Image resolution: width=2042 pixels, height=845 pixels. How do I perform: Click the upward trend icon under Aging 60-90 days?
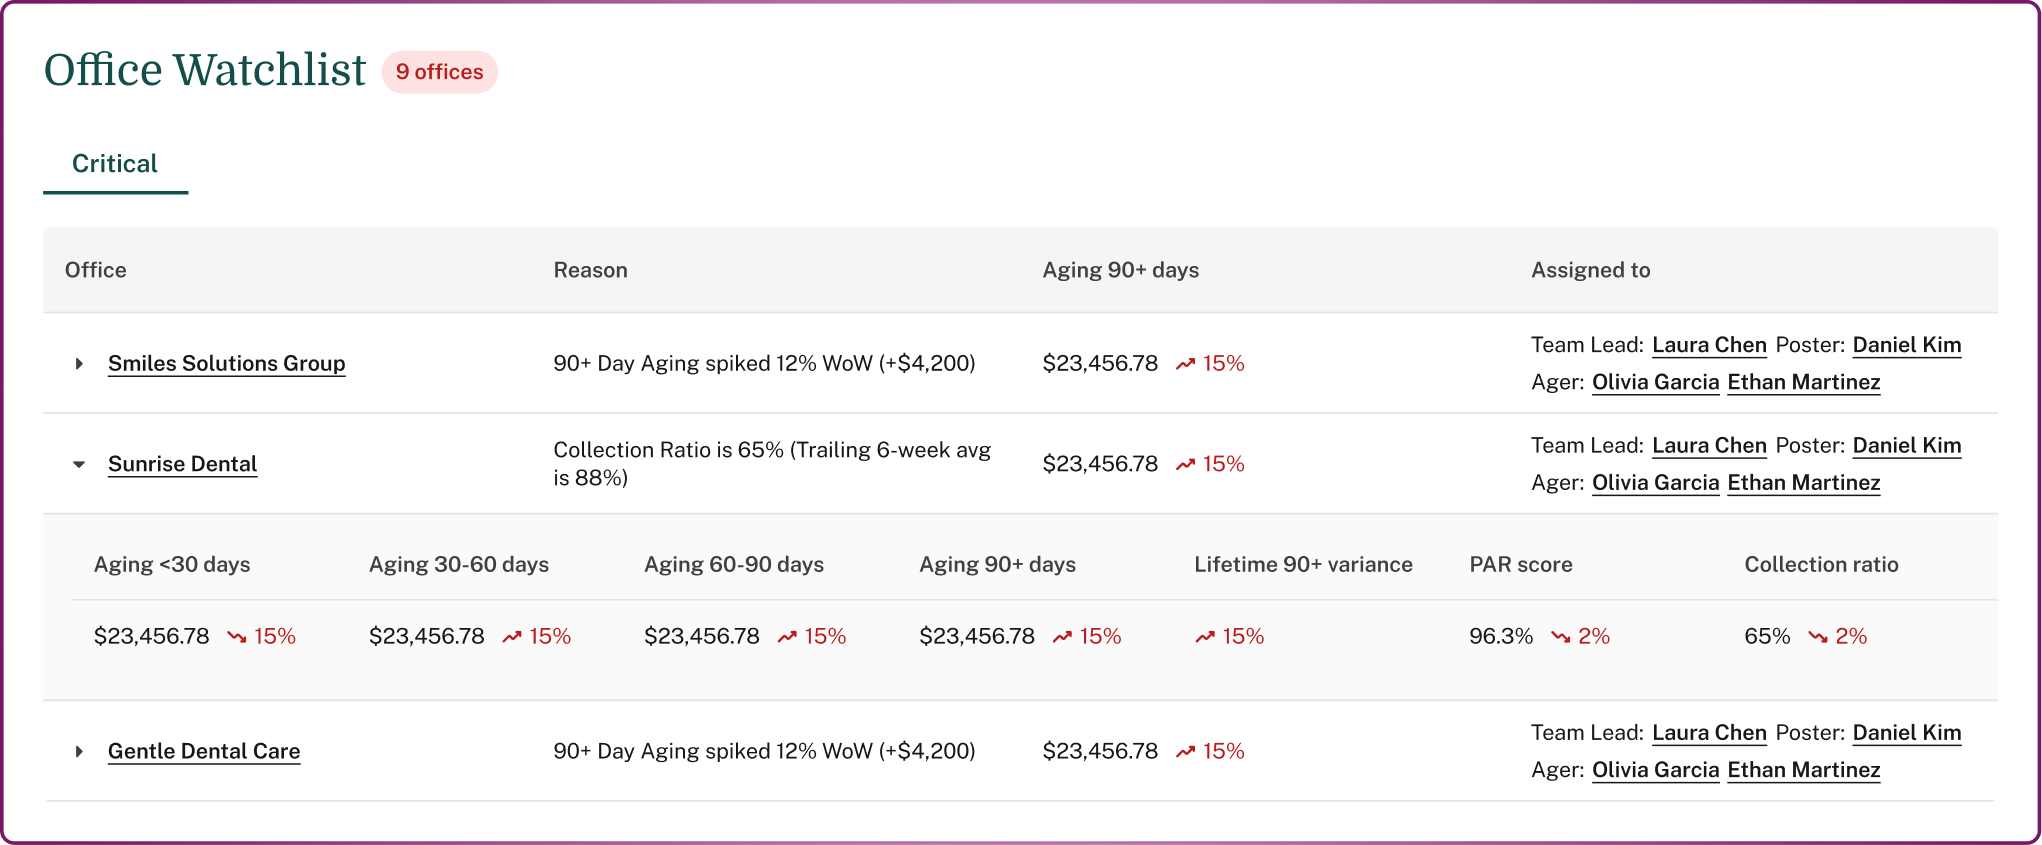787,636
